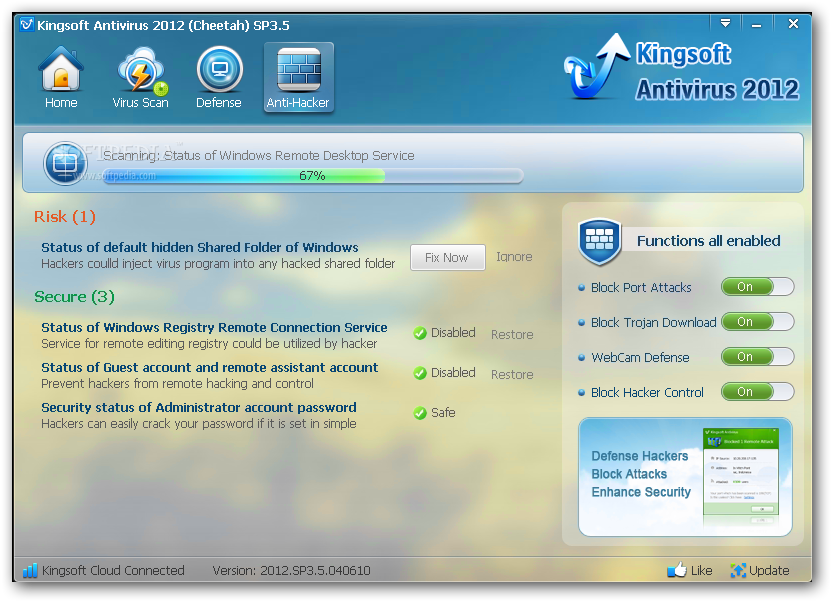Click the Kingsoft Antivirus 2012 arrow logo
Image resolution: width=832 pixels, height=602 pixels.
[x=597, y=67]
